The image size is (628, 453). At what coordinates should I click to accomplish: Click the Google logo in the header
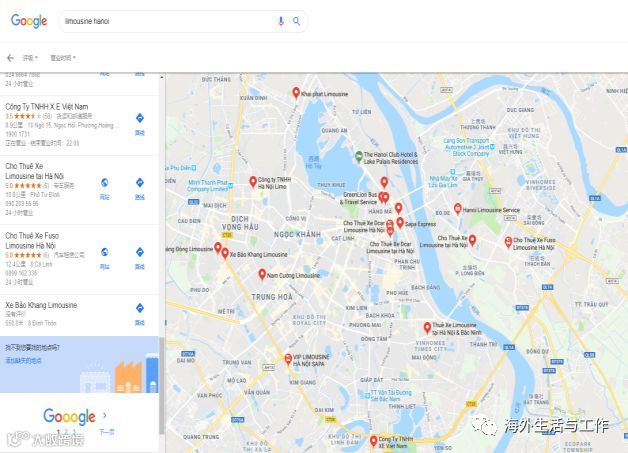click(29, 21)
